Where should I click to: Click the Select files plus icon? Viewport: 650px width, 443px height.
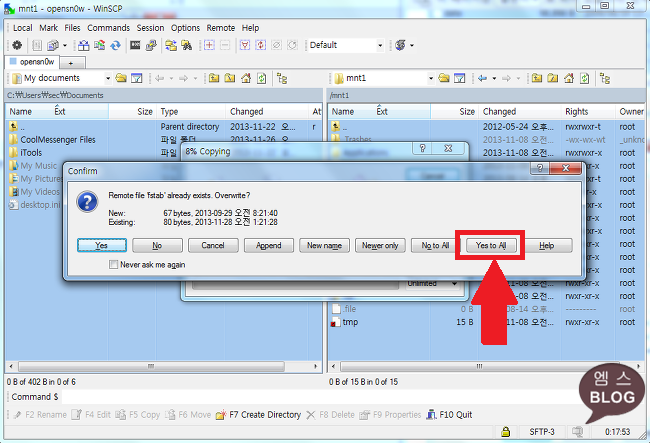coord(209,45)
